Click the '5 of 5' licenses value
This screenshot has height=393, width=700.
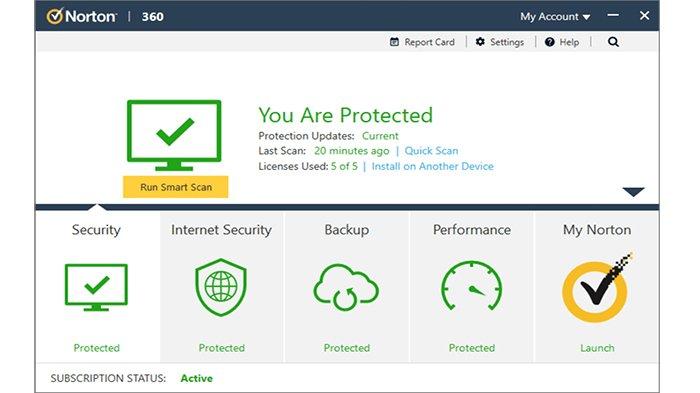[344, 166]
